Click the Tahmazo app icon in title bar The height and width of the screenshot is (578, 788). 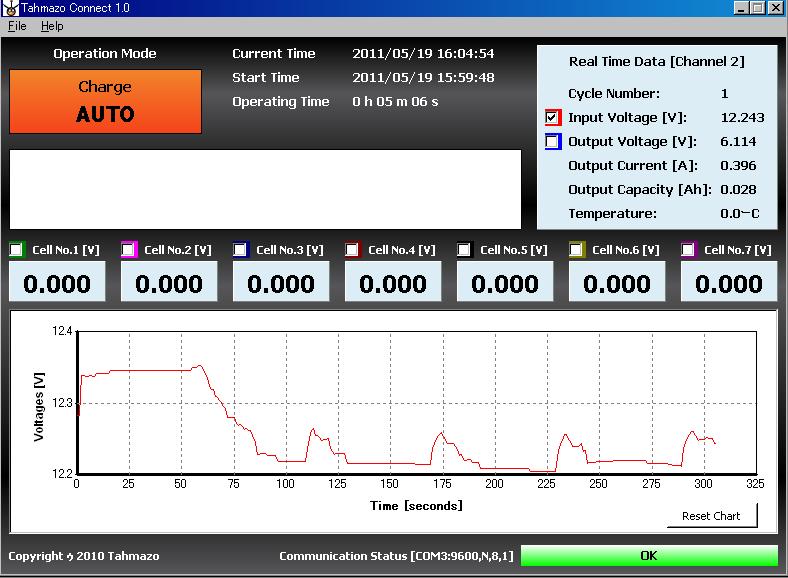(9, 8)
